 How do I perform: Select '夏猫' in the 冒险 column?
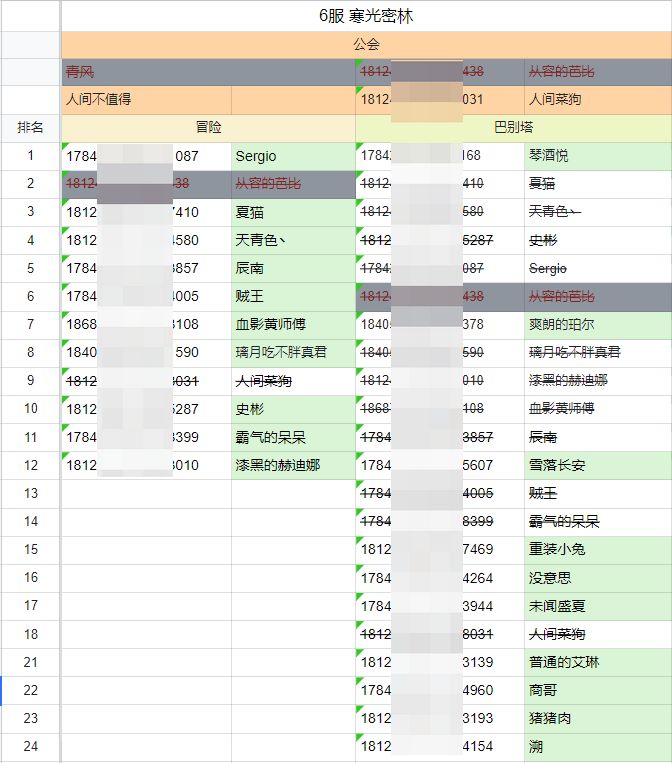click(x=293, y=212)
